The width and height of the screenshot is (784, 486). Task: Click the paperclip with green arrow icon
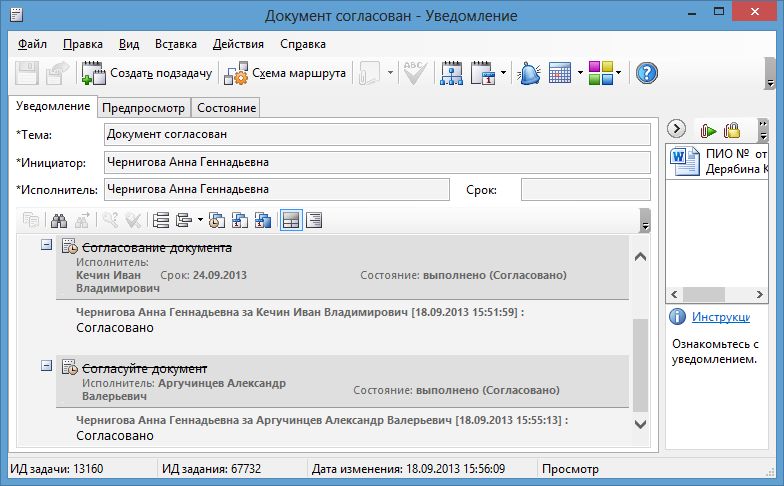coord(709,129)
